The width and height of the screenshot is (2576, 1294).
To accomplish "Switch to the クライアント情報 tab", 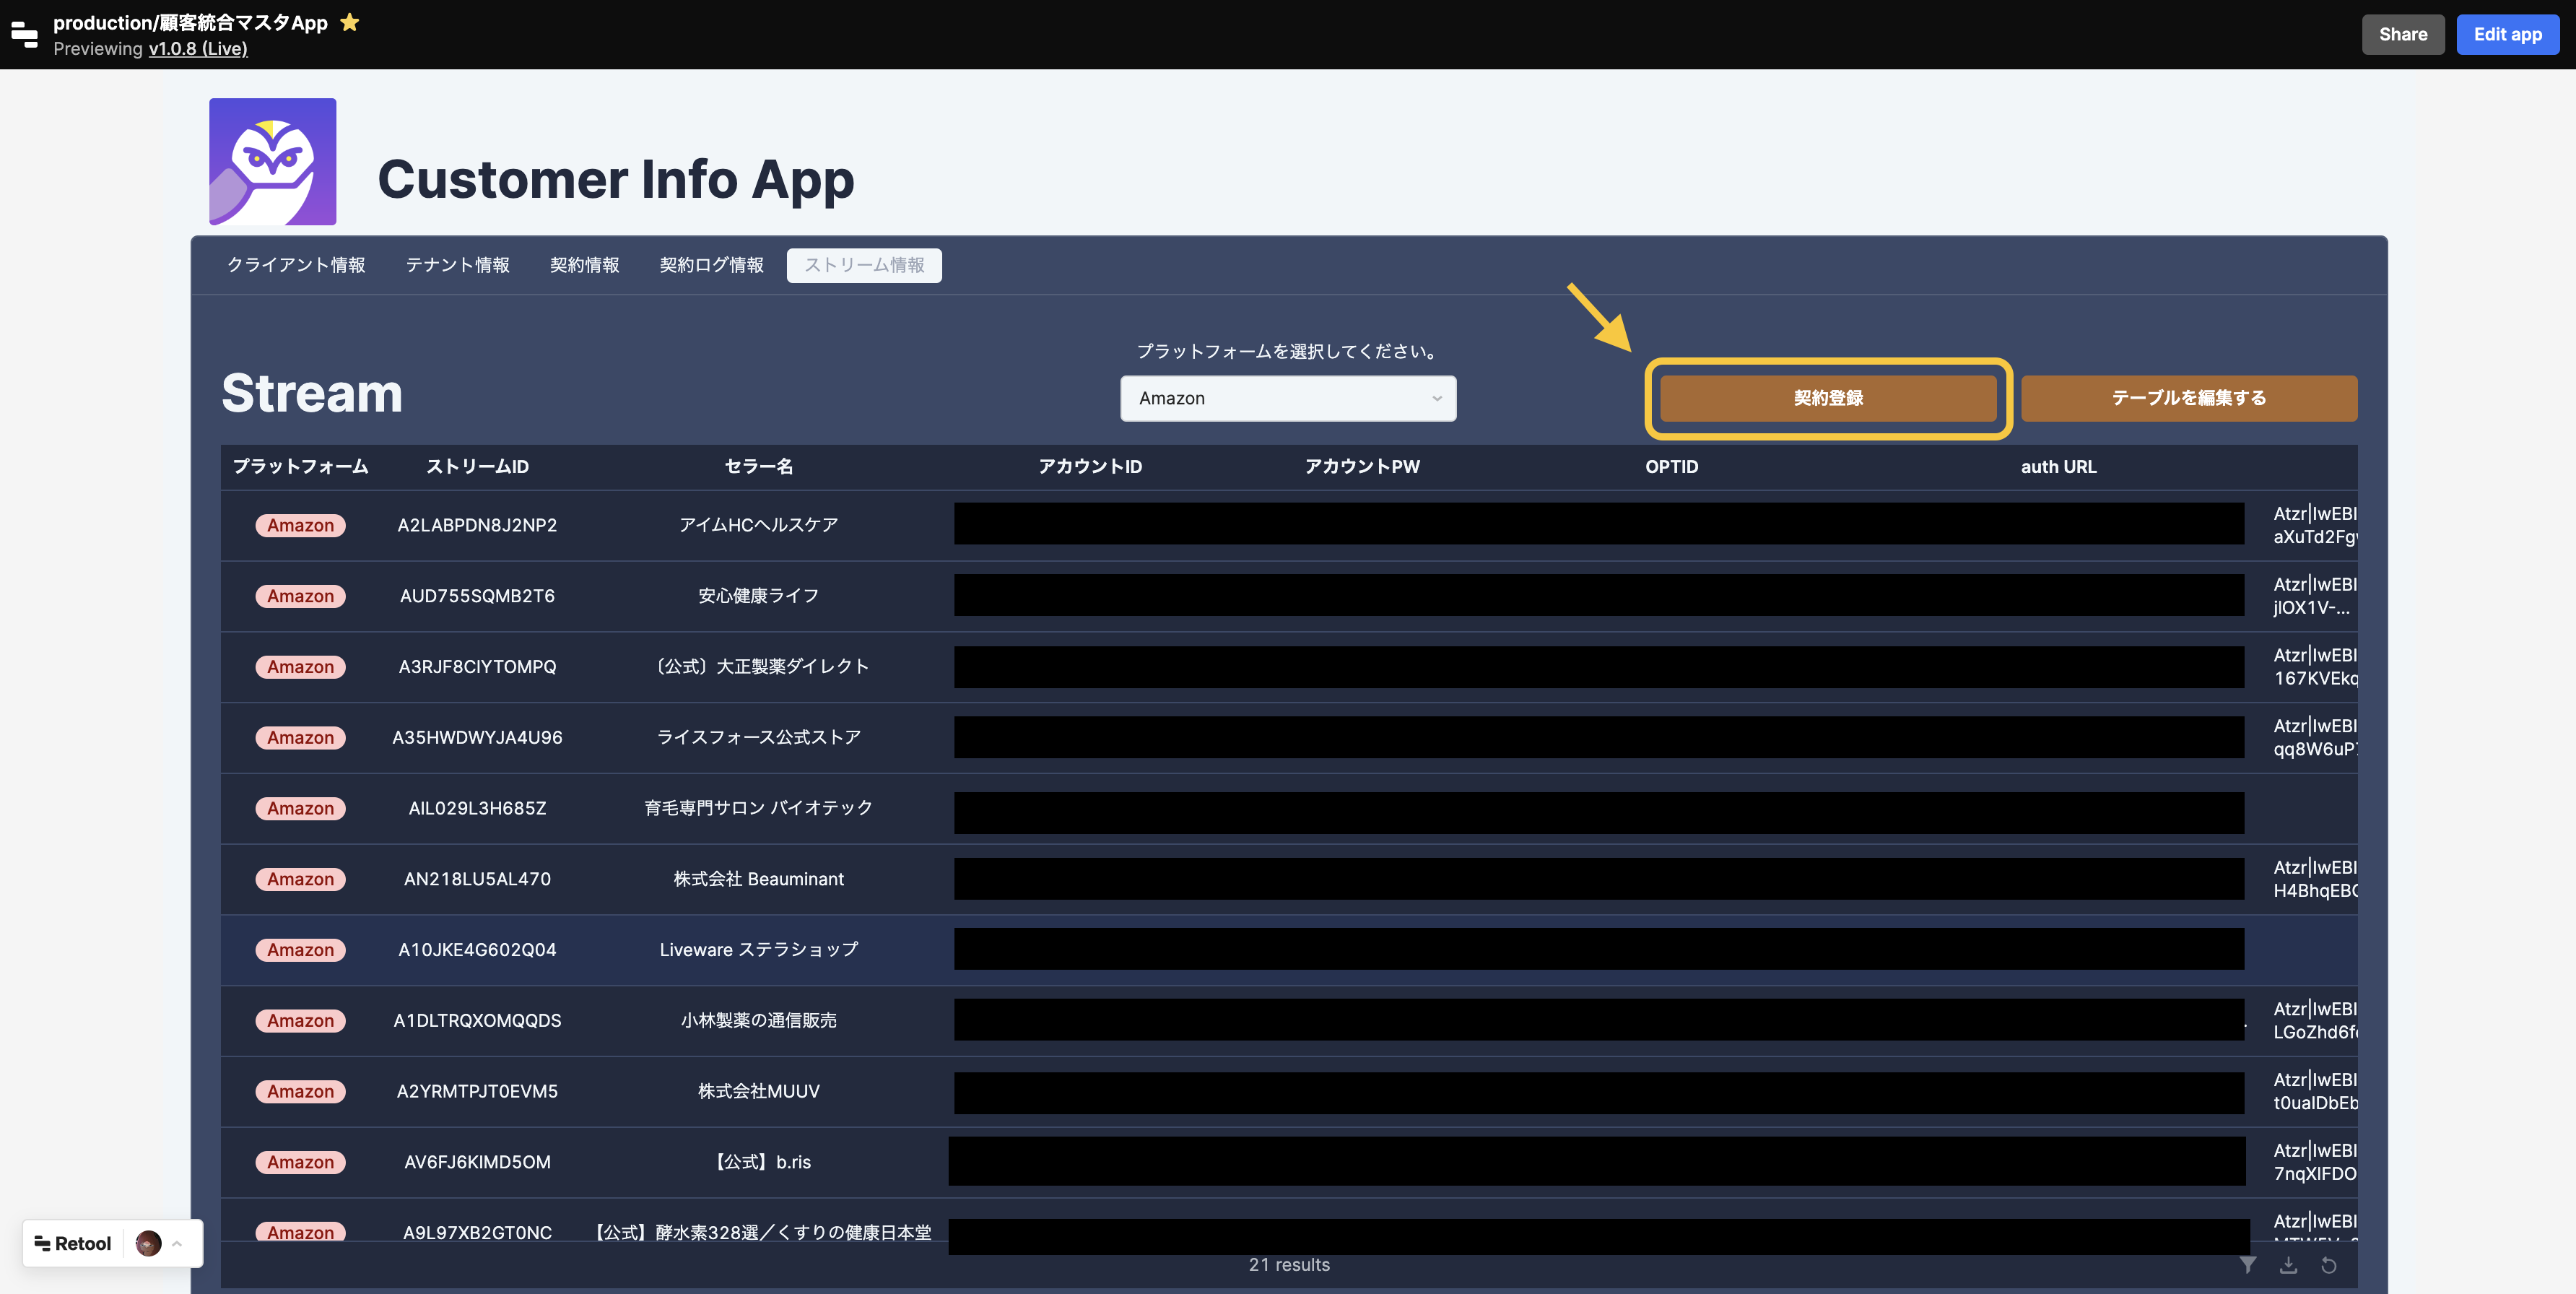I will pyautogui.click(x=296, y=265).
